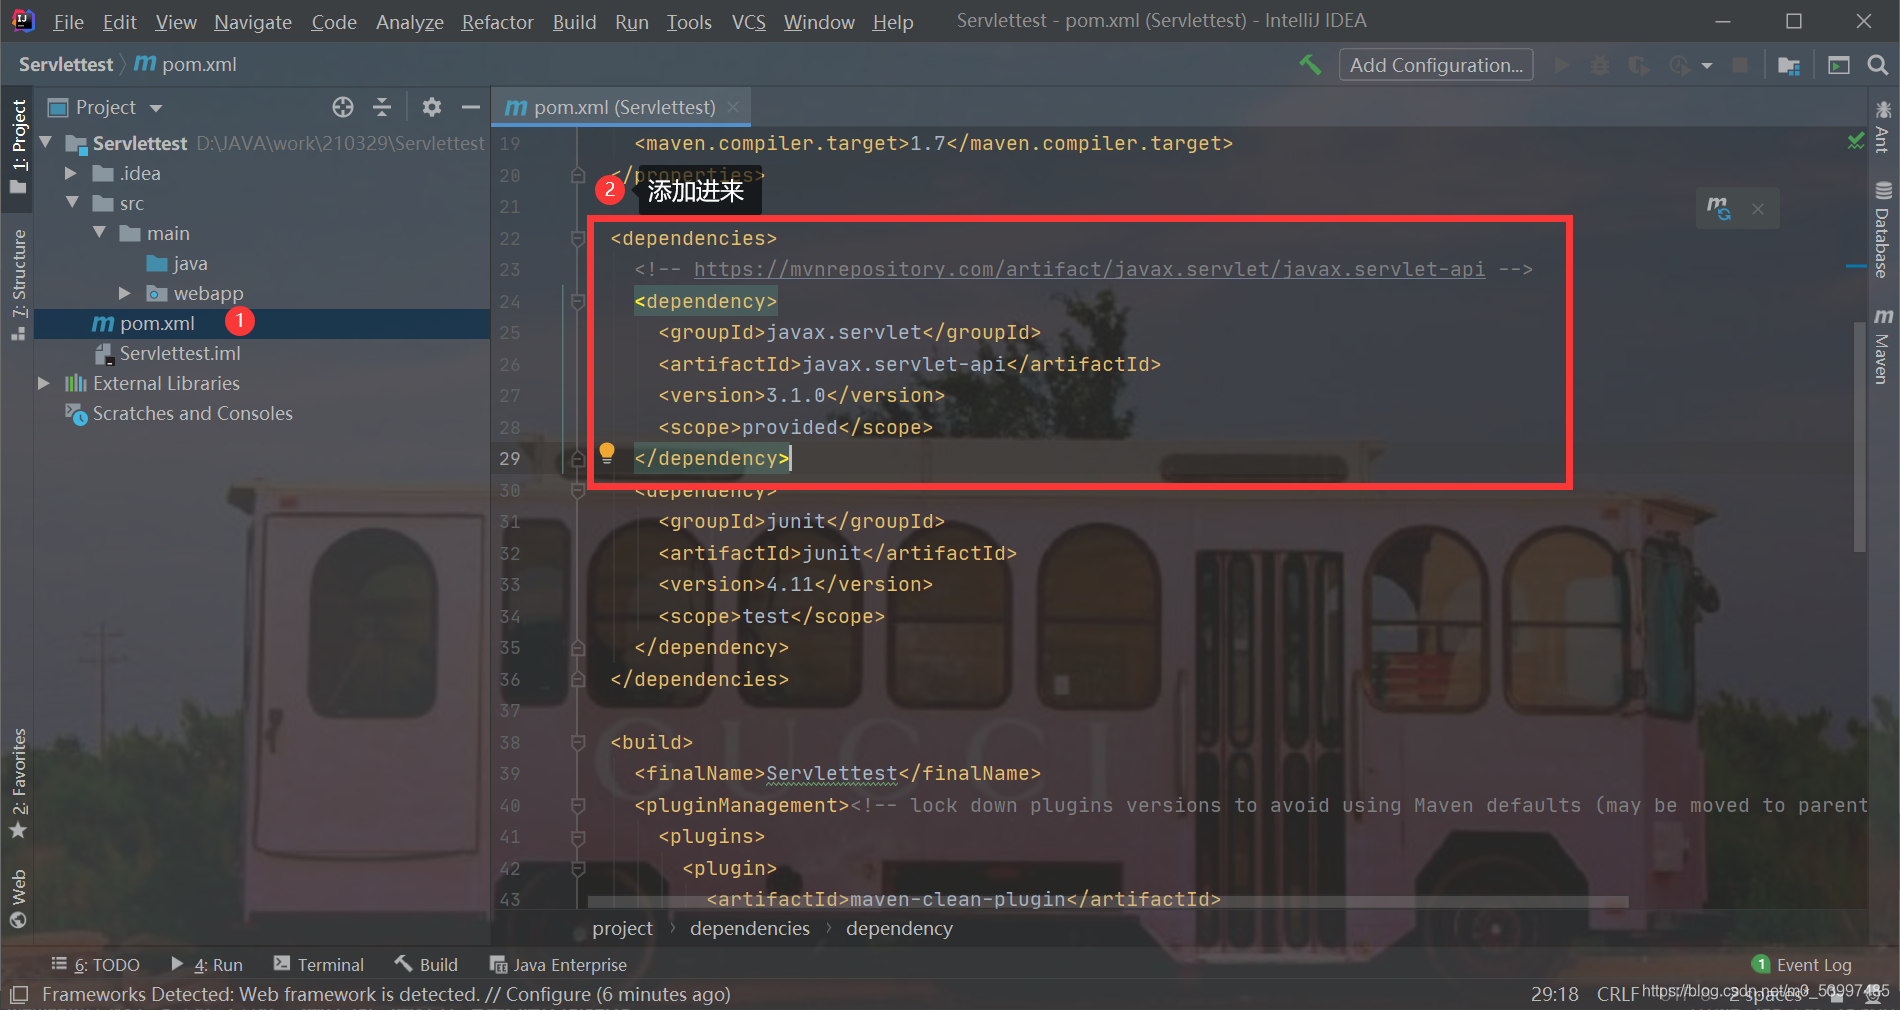Fold the build block at line 38
Screen dimensions: 1900x1010
pos(578,742)
